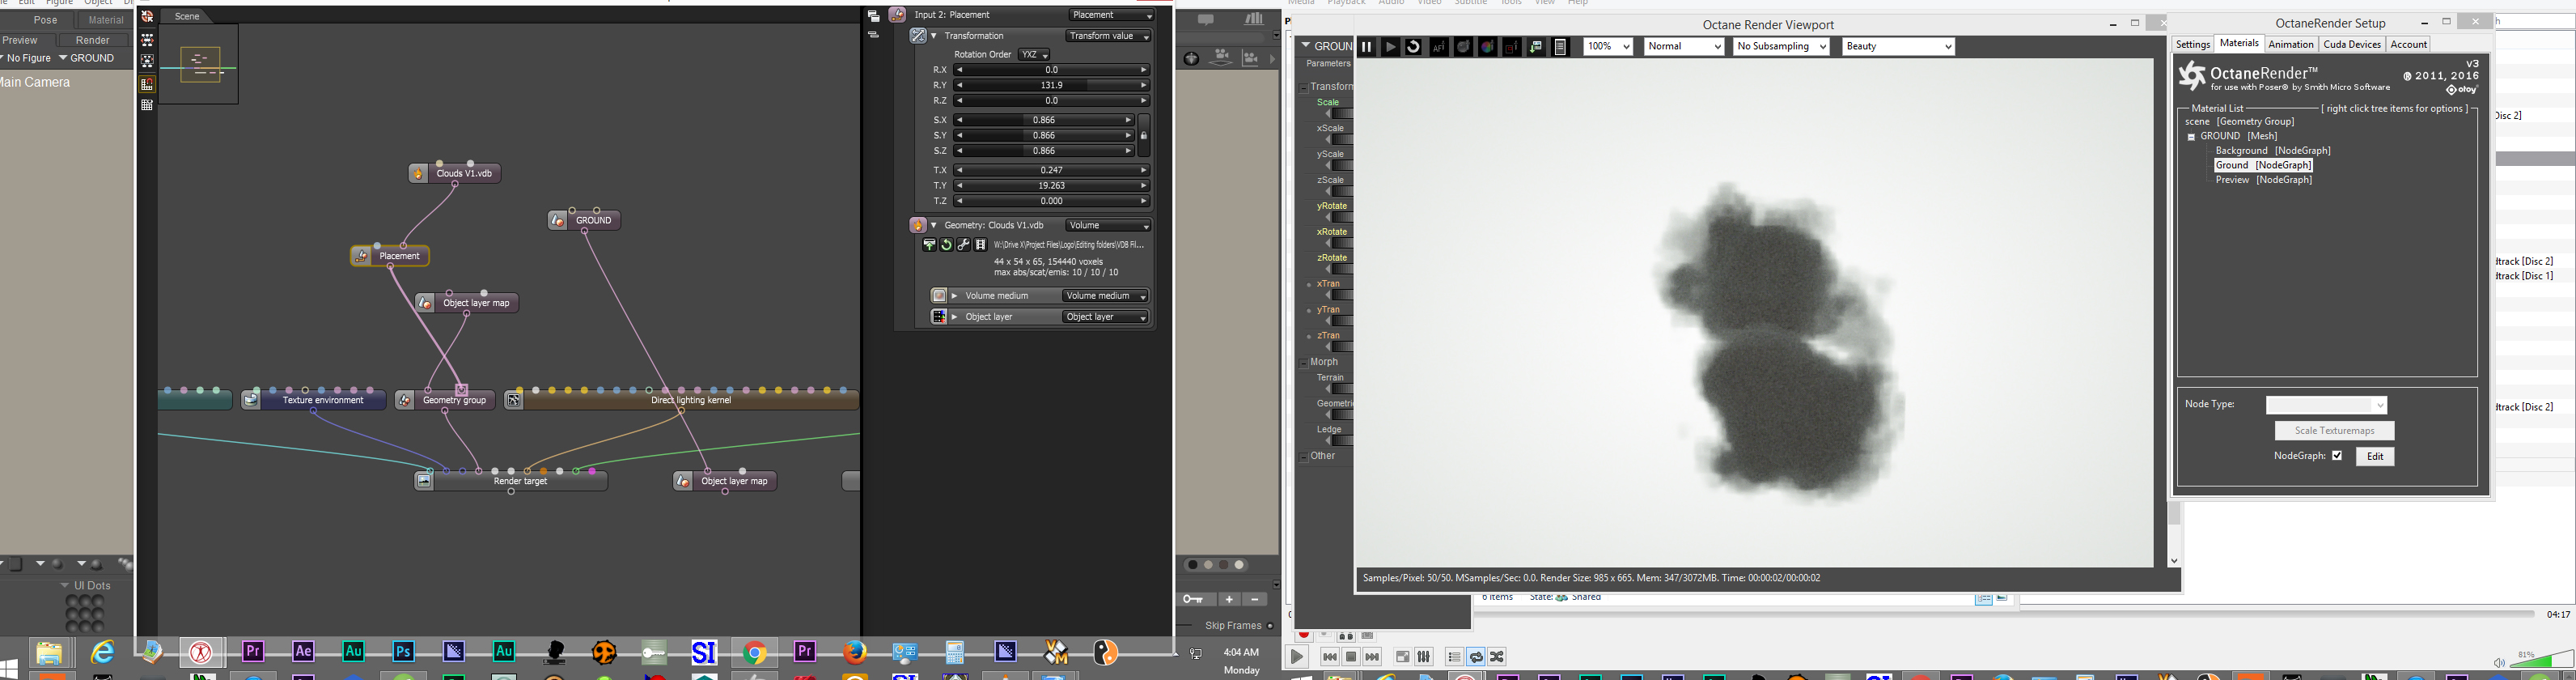Click the load file icon under Clouds V1.vdb
The image size is (2576, 680).
pyautogui.click(x=929, y=245)
